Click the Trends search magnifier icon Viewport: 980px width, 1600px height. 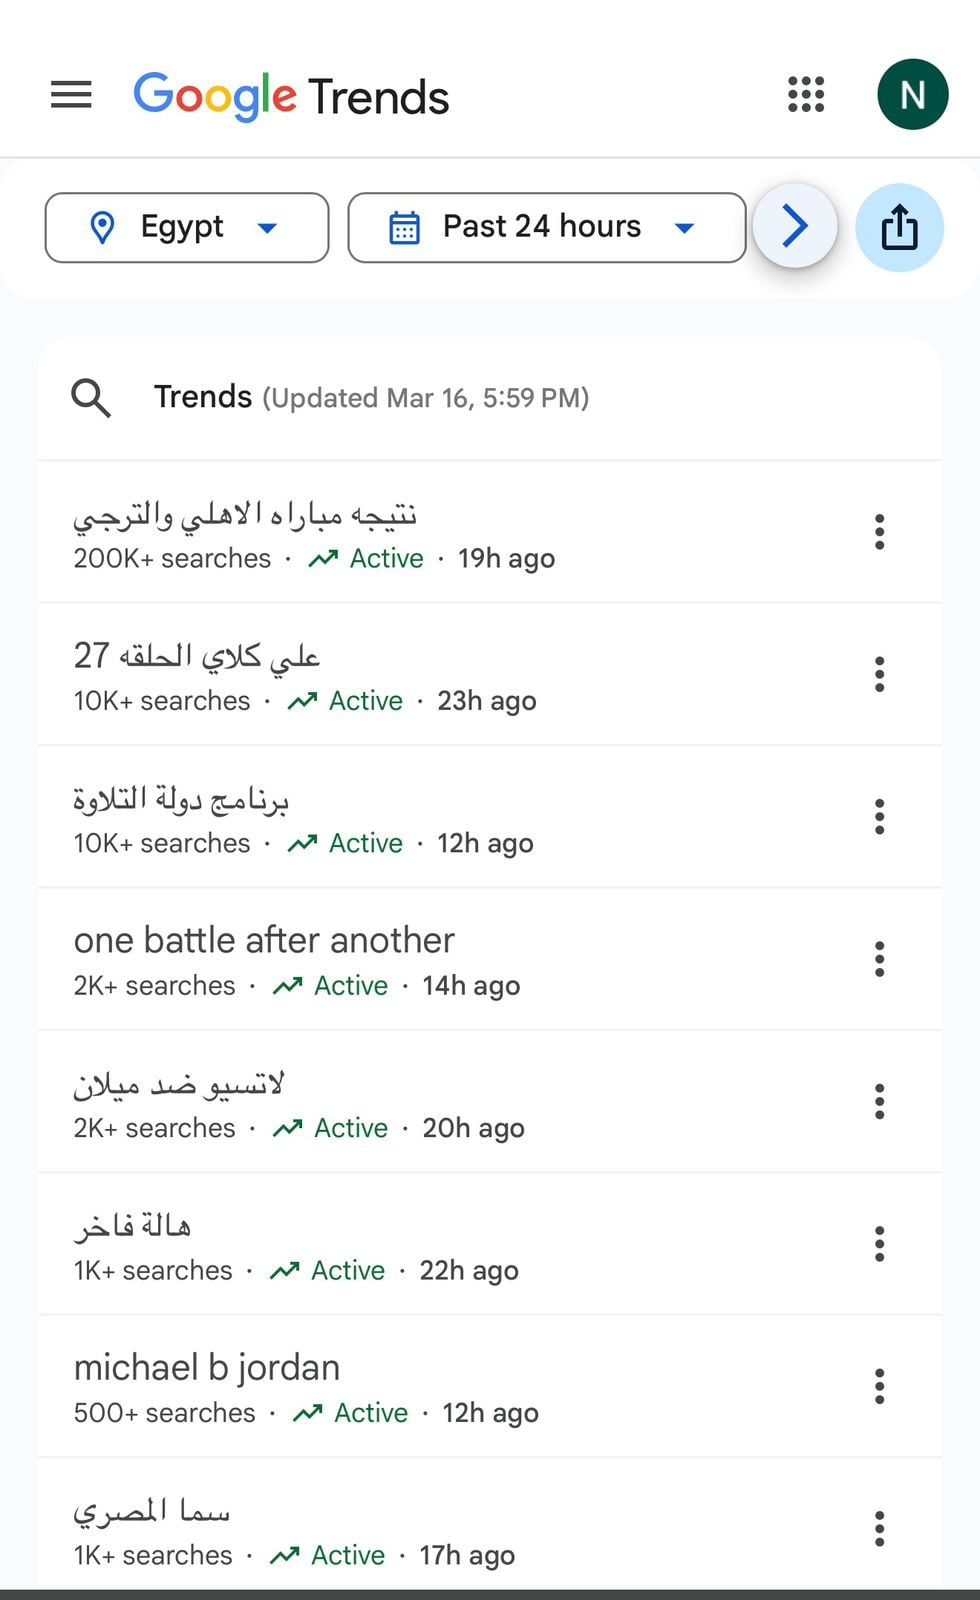tap(91, 398)
